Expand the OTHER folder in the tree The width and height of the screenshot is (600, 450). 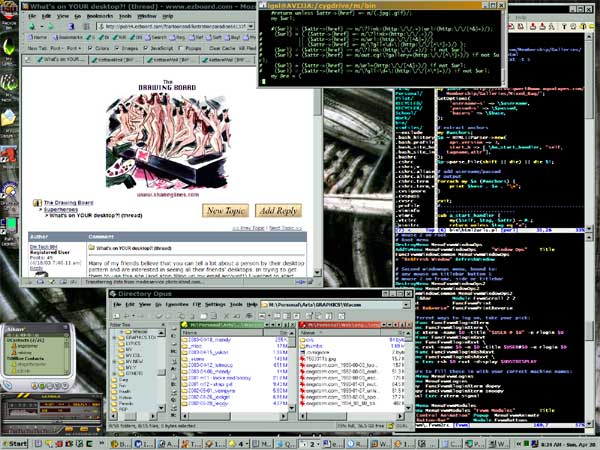coord(114,373)
